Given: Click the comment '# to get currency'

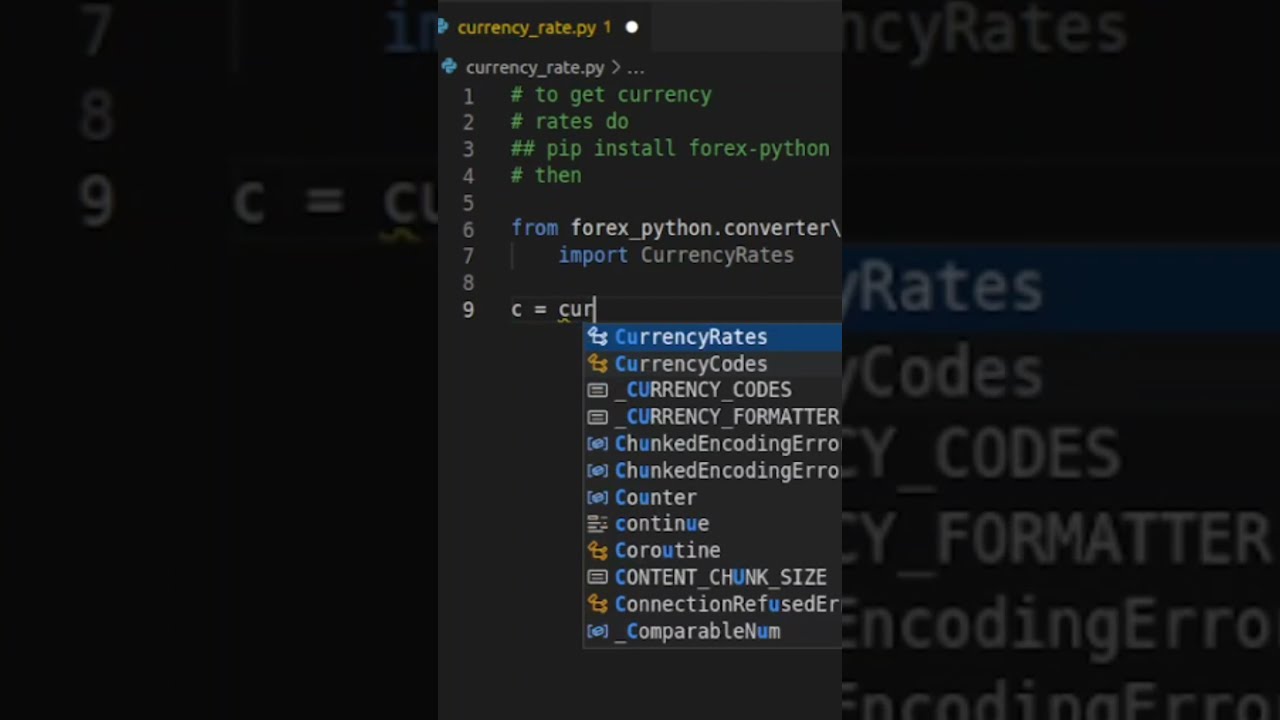Looking at the screenshot, I should point(611,95).
